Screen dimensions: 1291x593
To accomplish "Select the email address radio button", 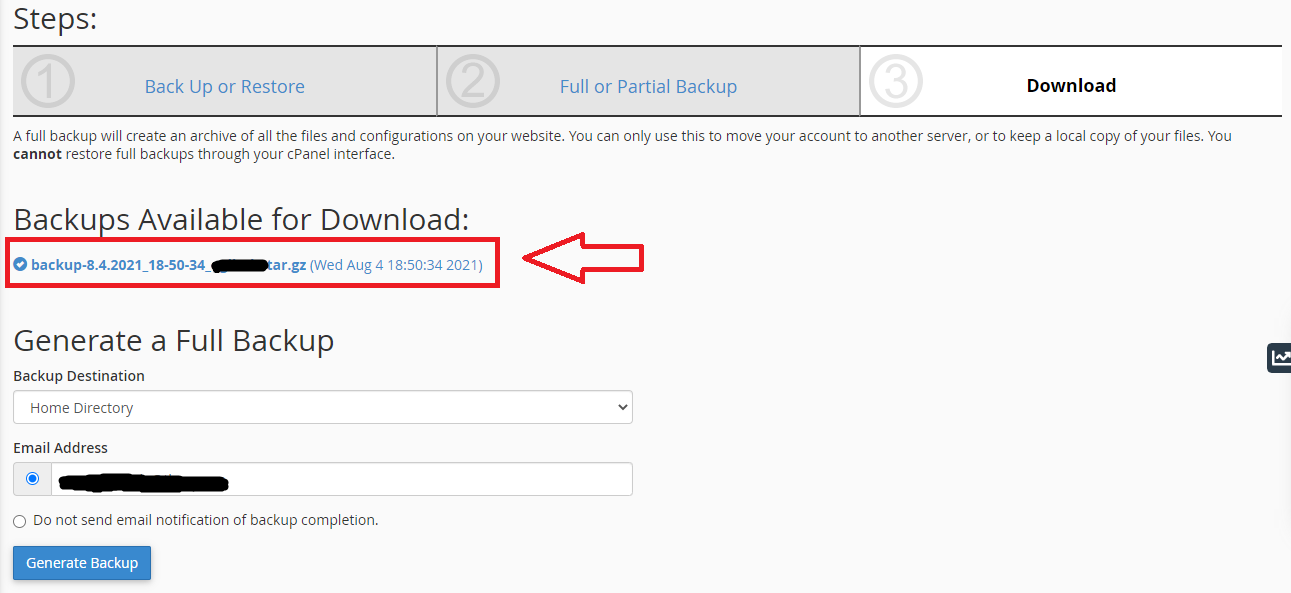I will tap(33, 479).
